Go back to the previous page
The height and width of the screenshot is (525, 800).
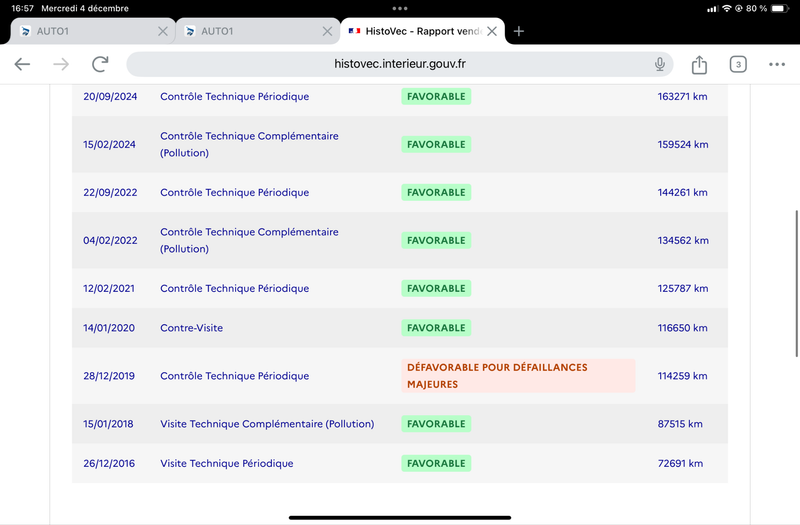point(22,64)
